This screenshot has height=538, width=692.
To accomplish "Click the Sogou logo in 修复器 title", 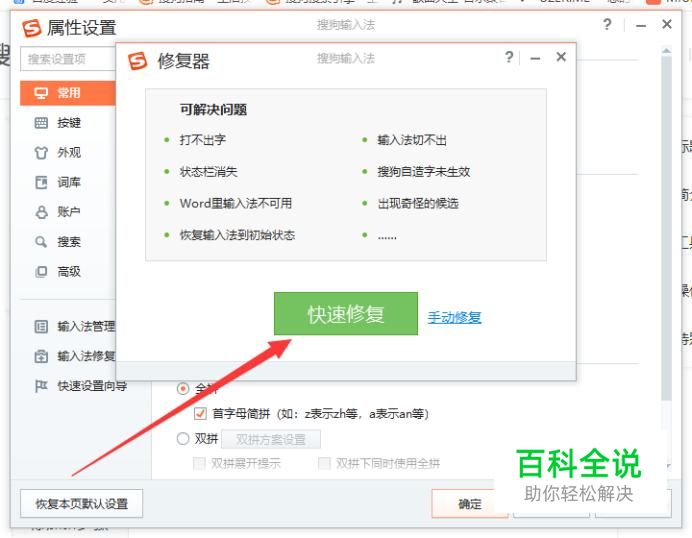I will 137,61.
